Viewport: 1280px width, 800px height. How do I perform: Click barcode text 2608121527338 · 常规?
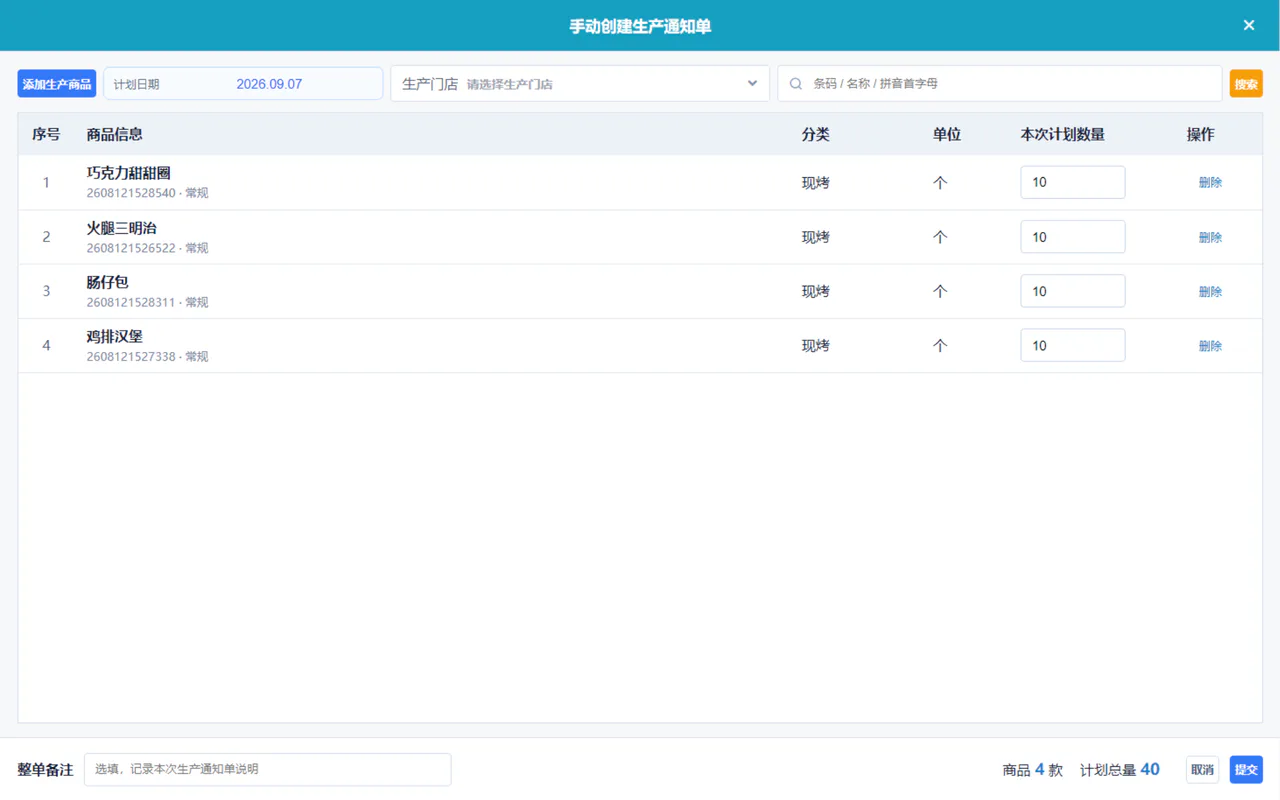(x=148, y=356)
